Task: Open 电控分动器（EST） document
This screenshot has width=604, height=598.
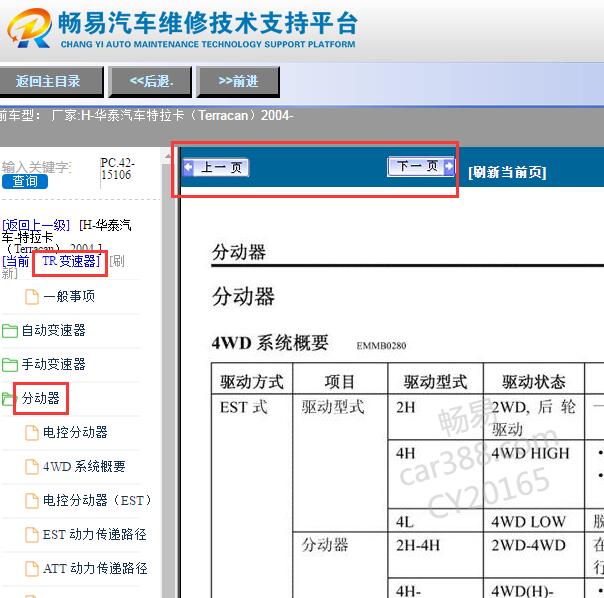Action: coord(97,500)
